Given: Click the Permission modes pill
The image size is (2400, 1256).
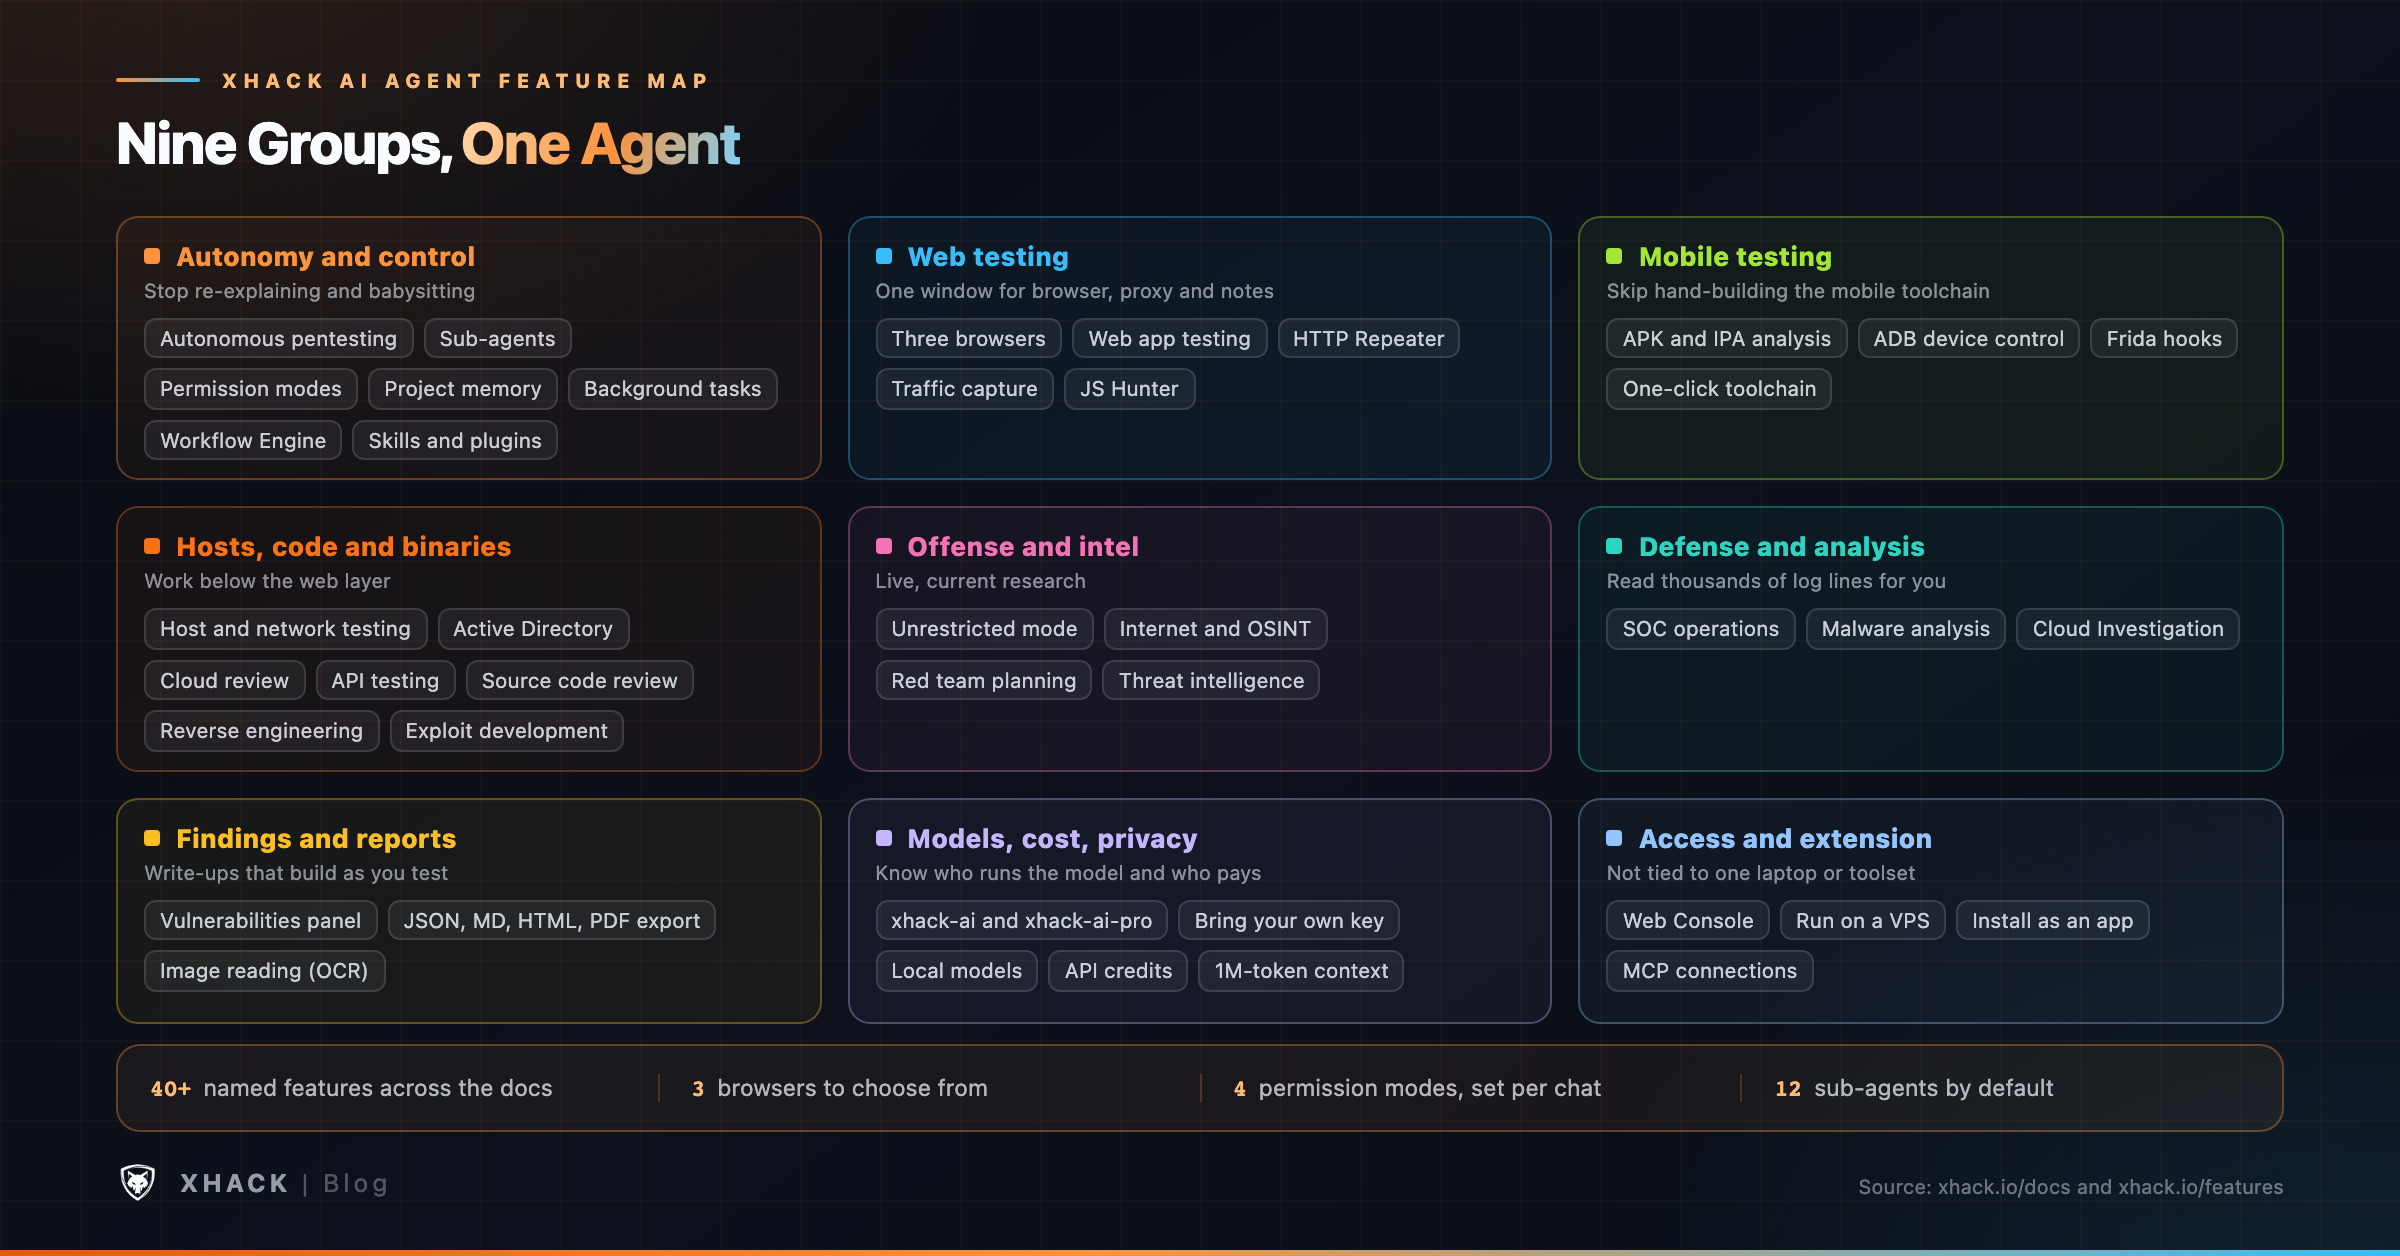Looking at the screenshot, I should [250, 389].
